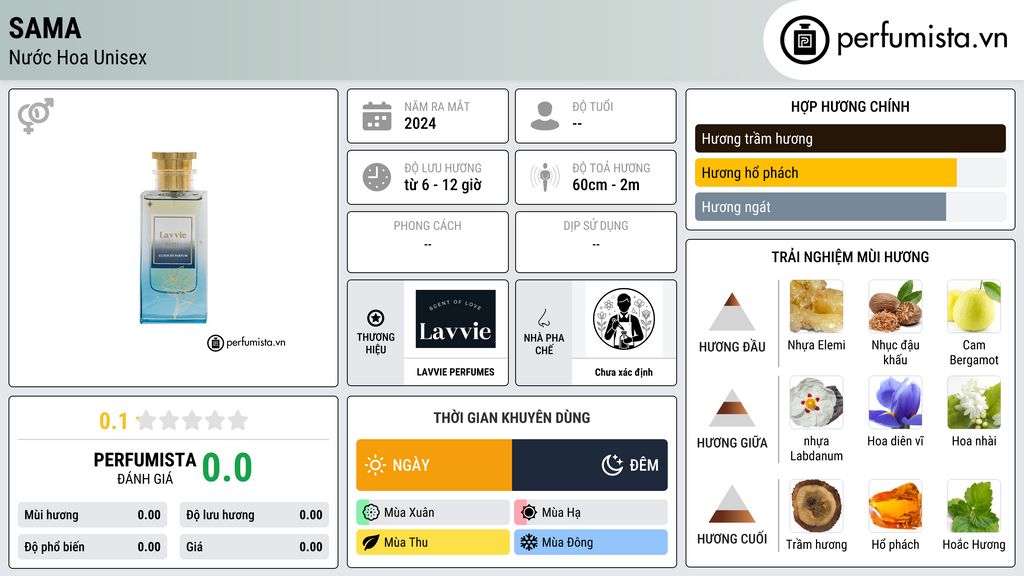The height and width of the screenshot is (576, 1024).
Task: Click the perfumista.vn perfume bottle logo icon
Action: pyautogui.click(x=804, y=40)
